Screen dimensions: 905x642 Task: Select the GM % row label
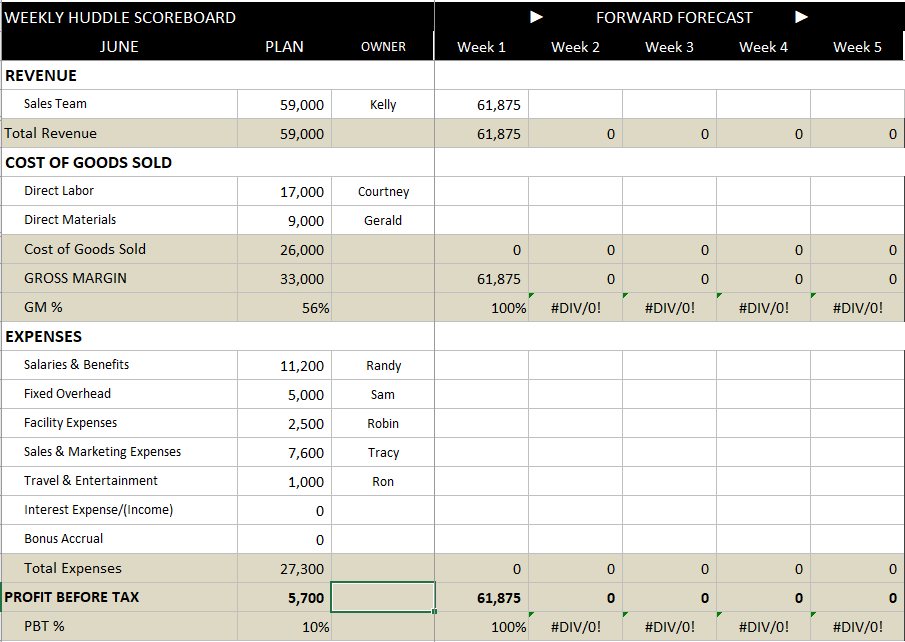(119, 307)
